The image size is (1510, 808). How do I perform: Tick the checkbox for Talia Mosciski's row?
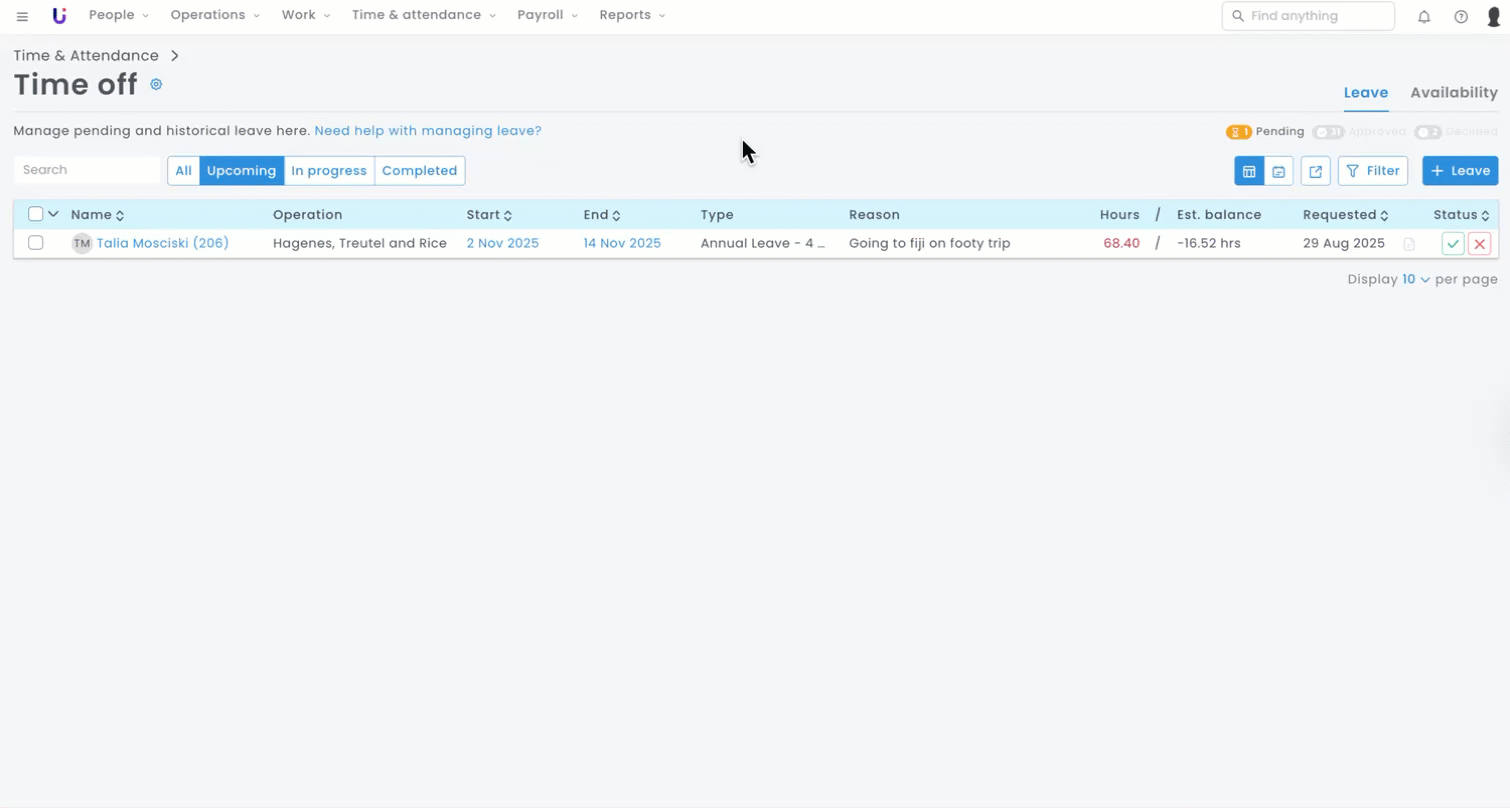pos(36,243)
